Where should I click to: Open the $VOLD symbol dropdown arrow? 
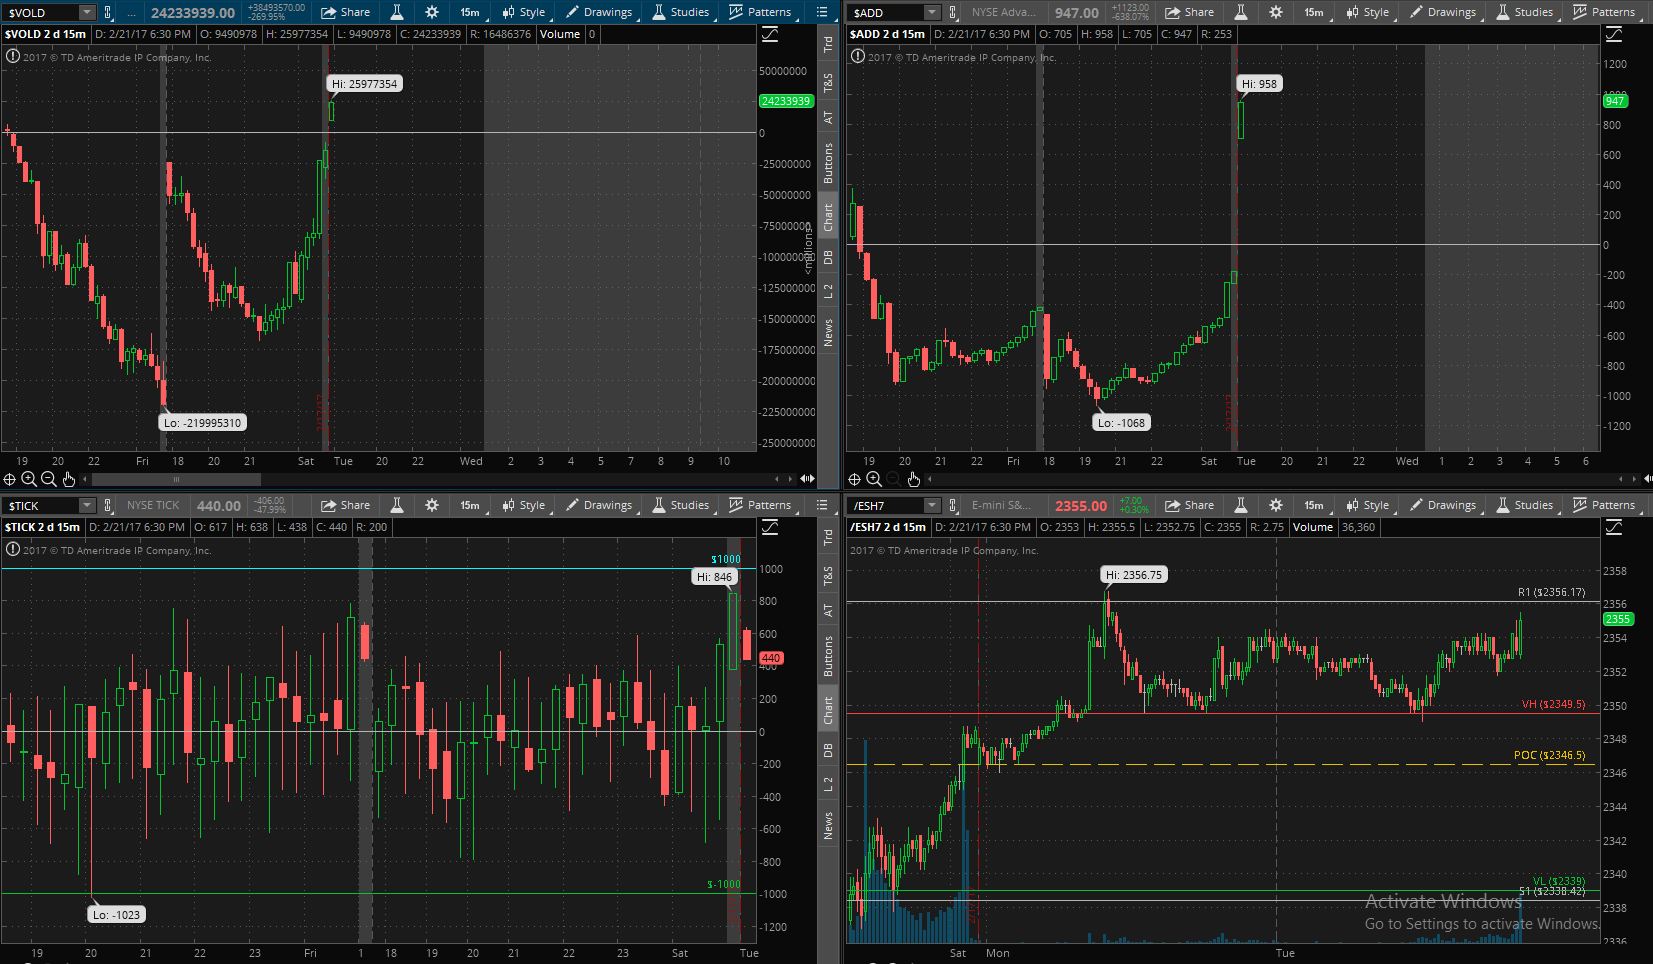pyautogui.click(x=87, y=12)
